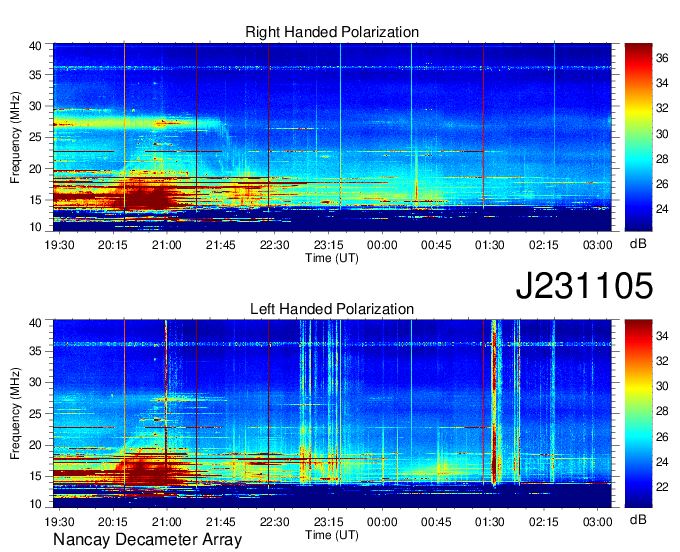Click the Right Handed plot's dB colorbar
680x552 pixels.
coord(638,137)
